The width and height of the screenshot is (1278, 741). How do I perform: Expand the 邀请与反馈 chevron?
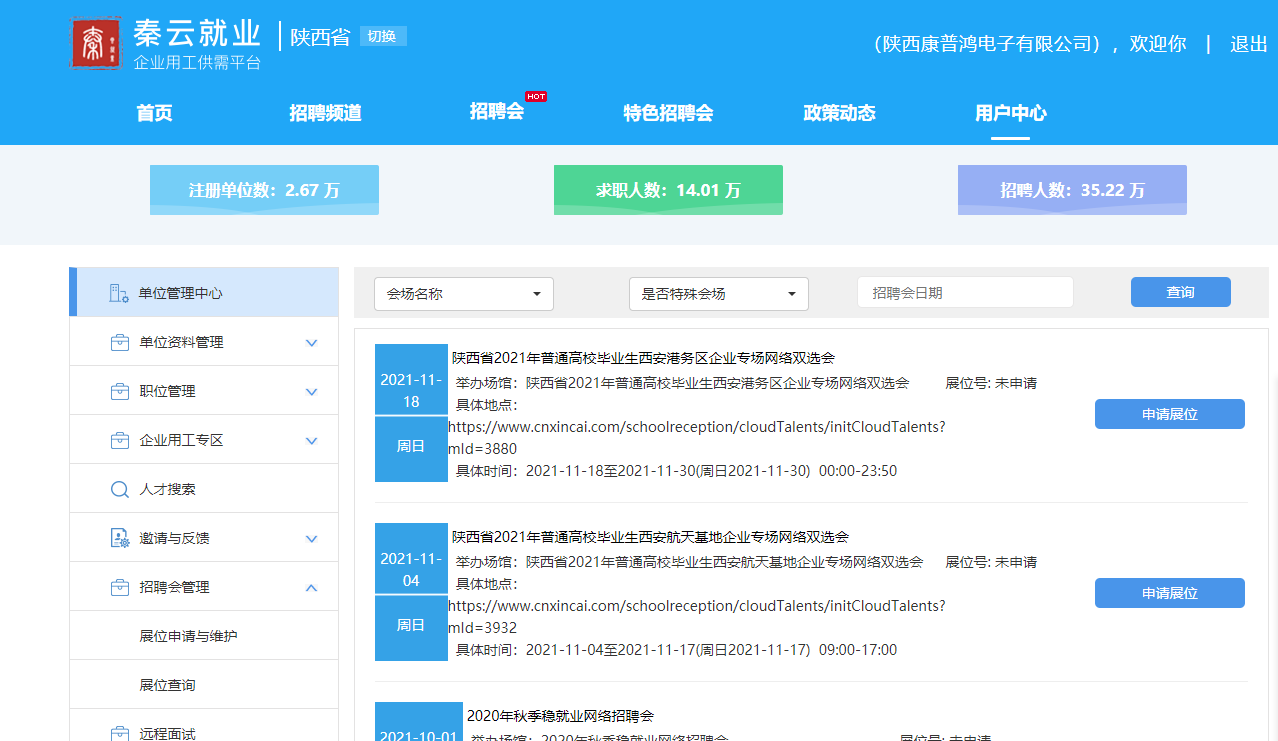[311, 539]
